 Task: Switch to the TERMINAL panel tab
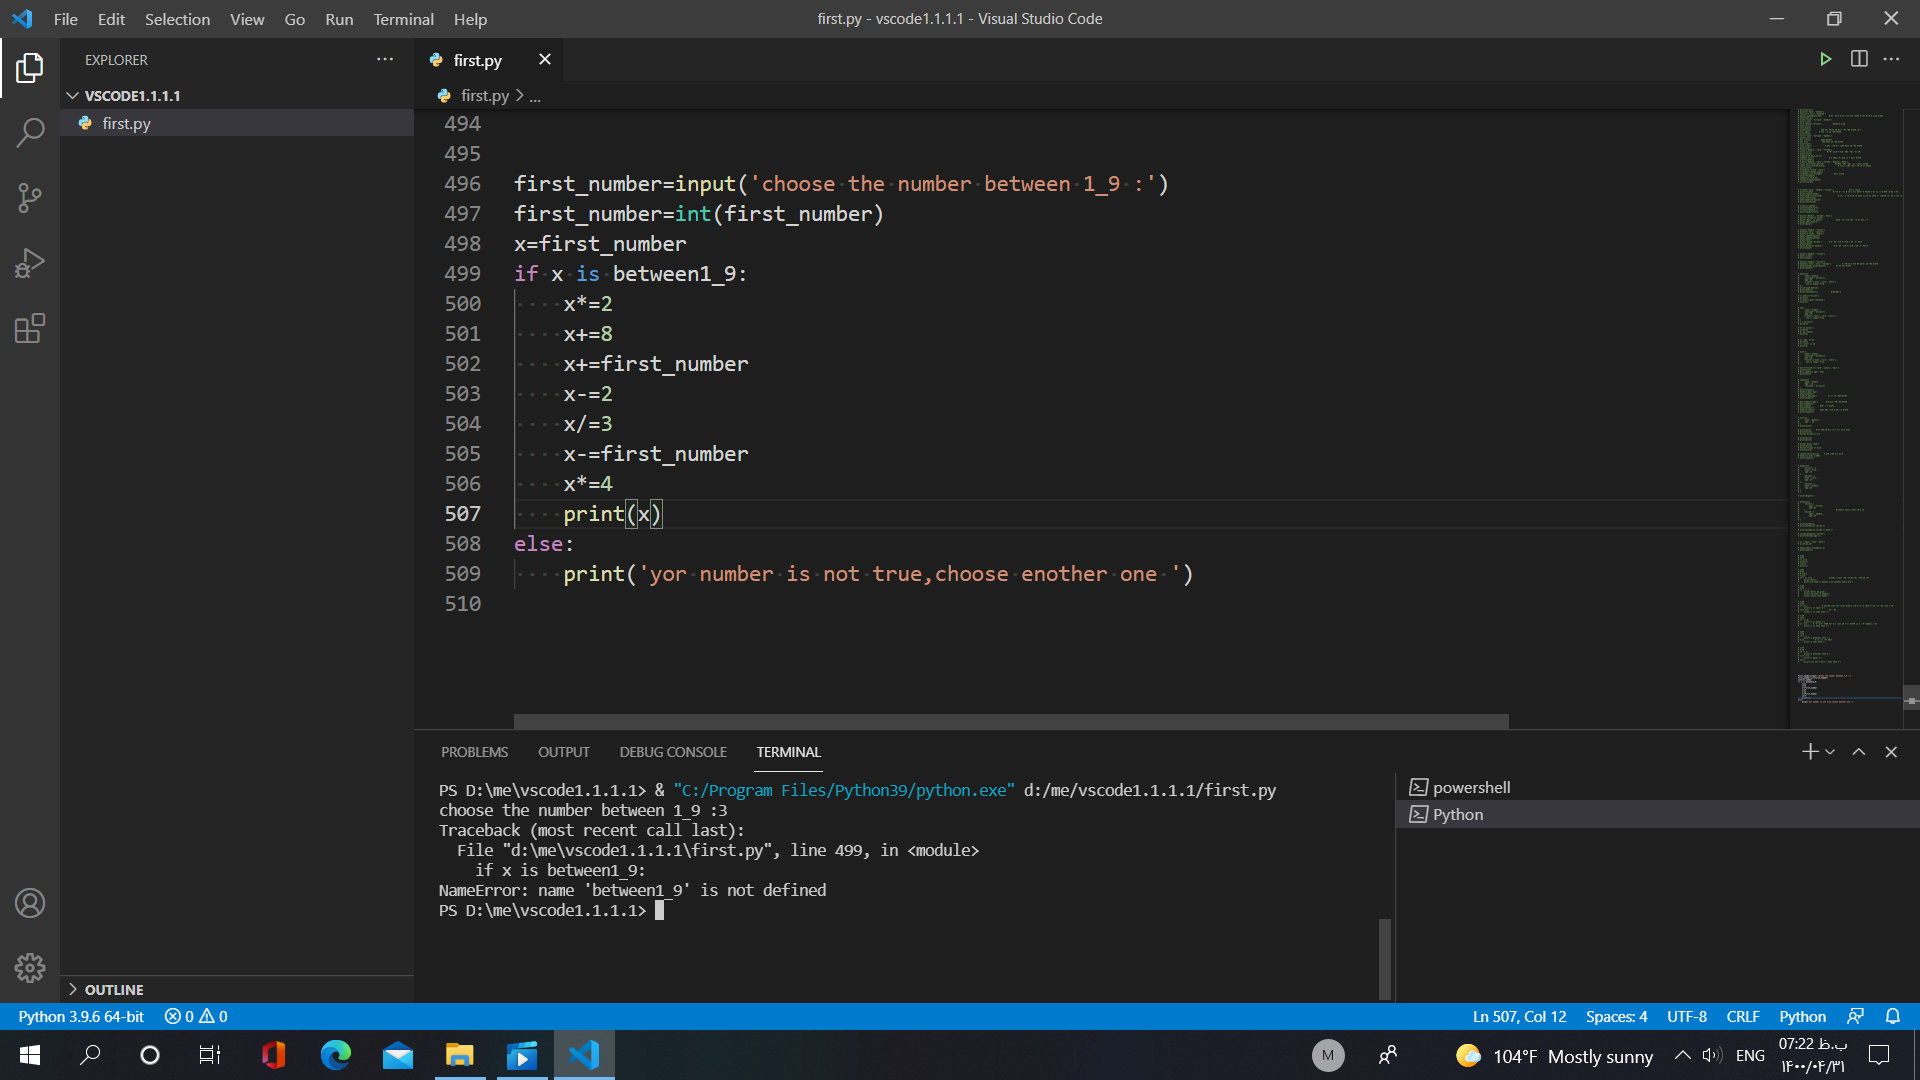pyautogui.click(x=788, y=752)
